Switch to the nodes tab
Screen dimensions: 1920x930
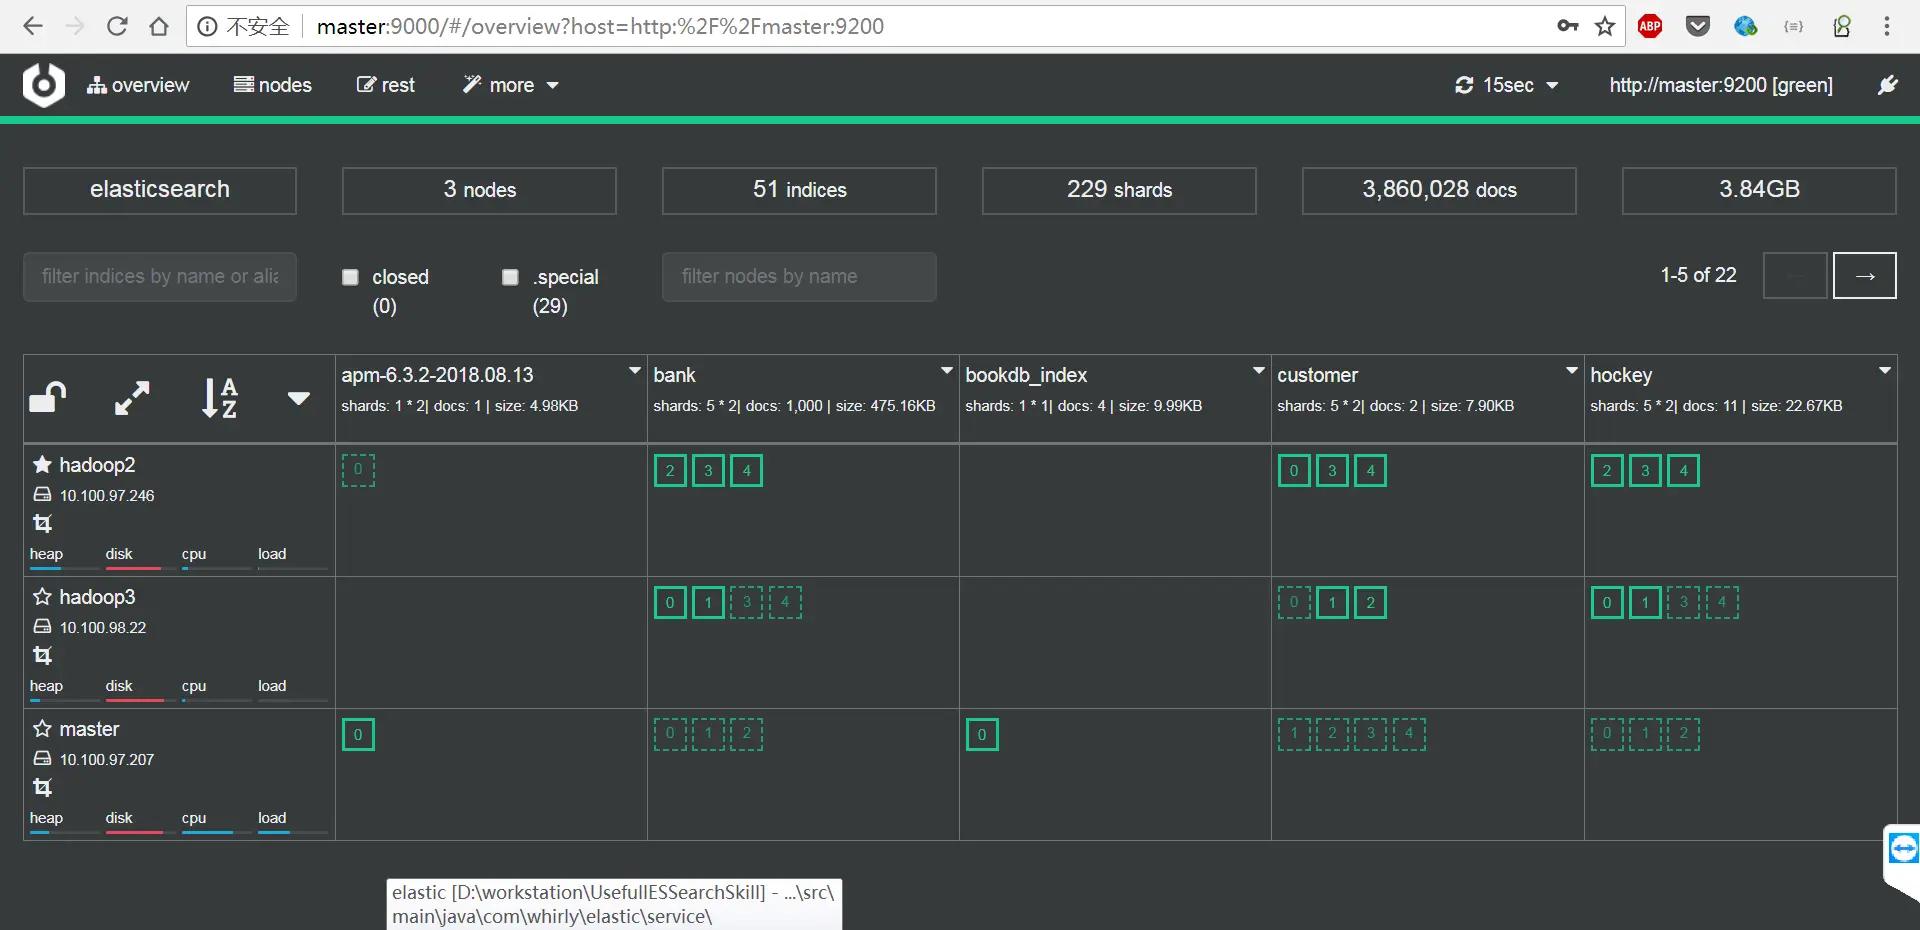point(273,85)
